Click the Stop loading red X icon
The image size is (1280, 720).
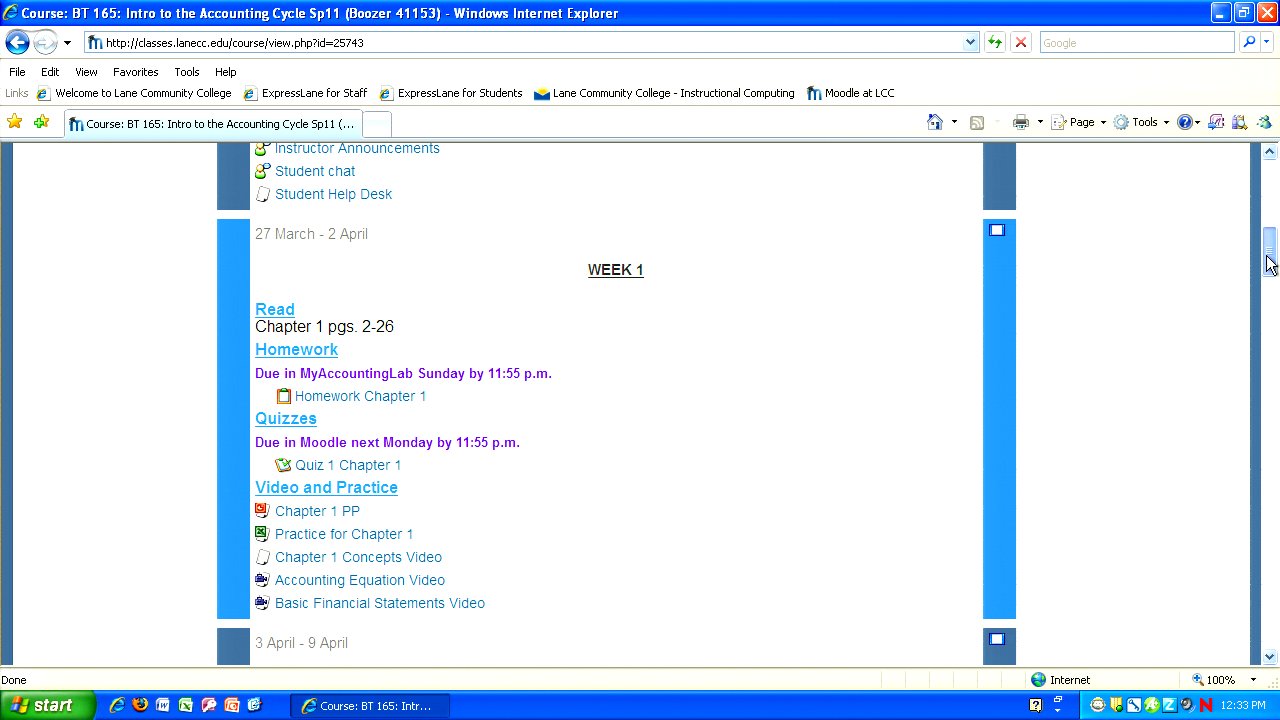click(1020, 42)
